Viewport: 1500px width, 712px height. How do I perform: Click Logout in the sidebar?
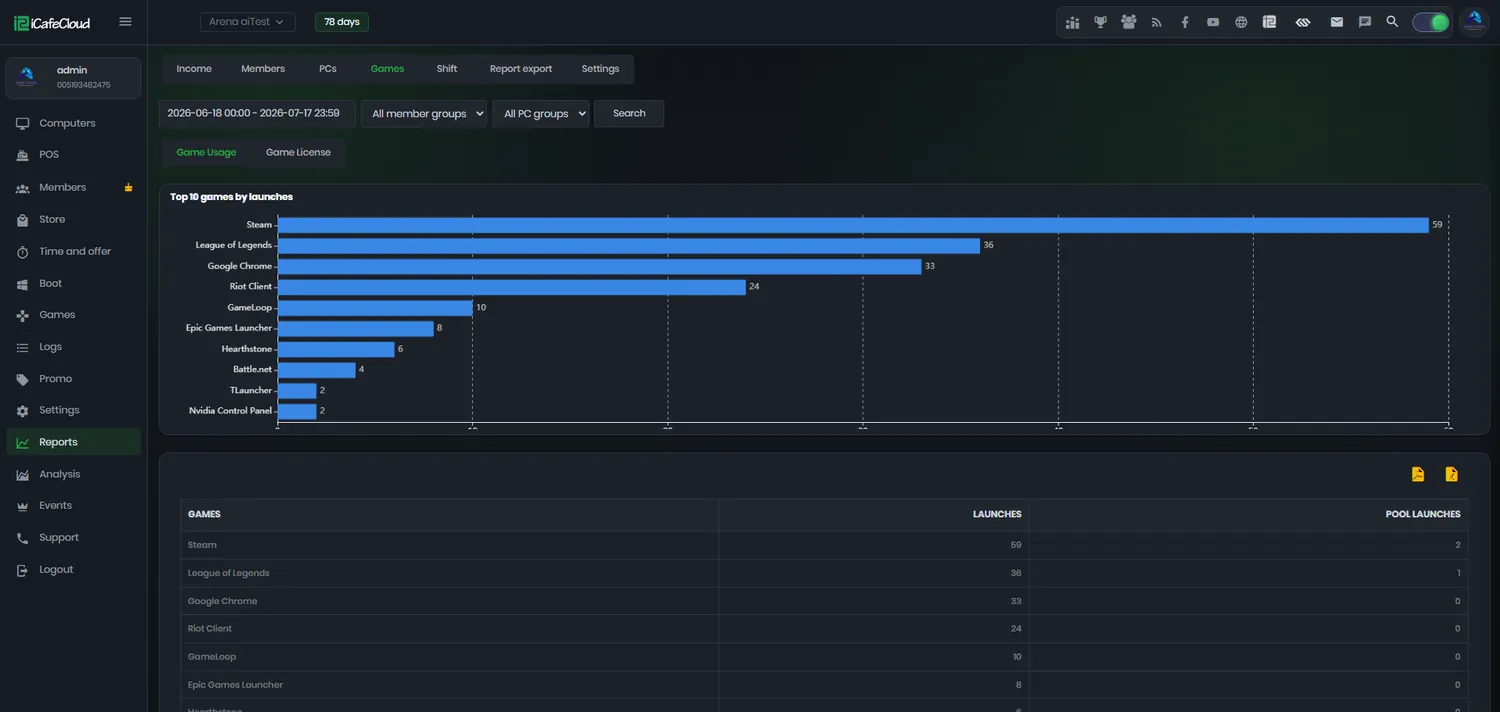[73, 570]
